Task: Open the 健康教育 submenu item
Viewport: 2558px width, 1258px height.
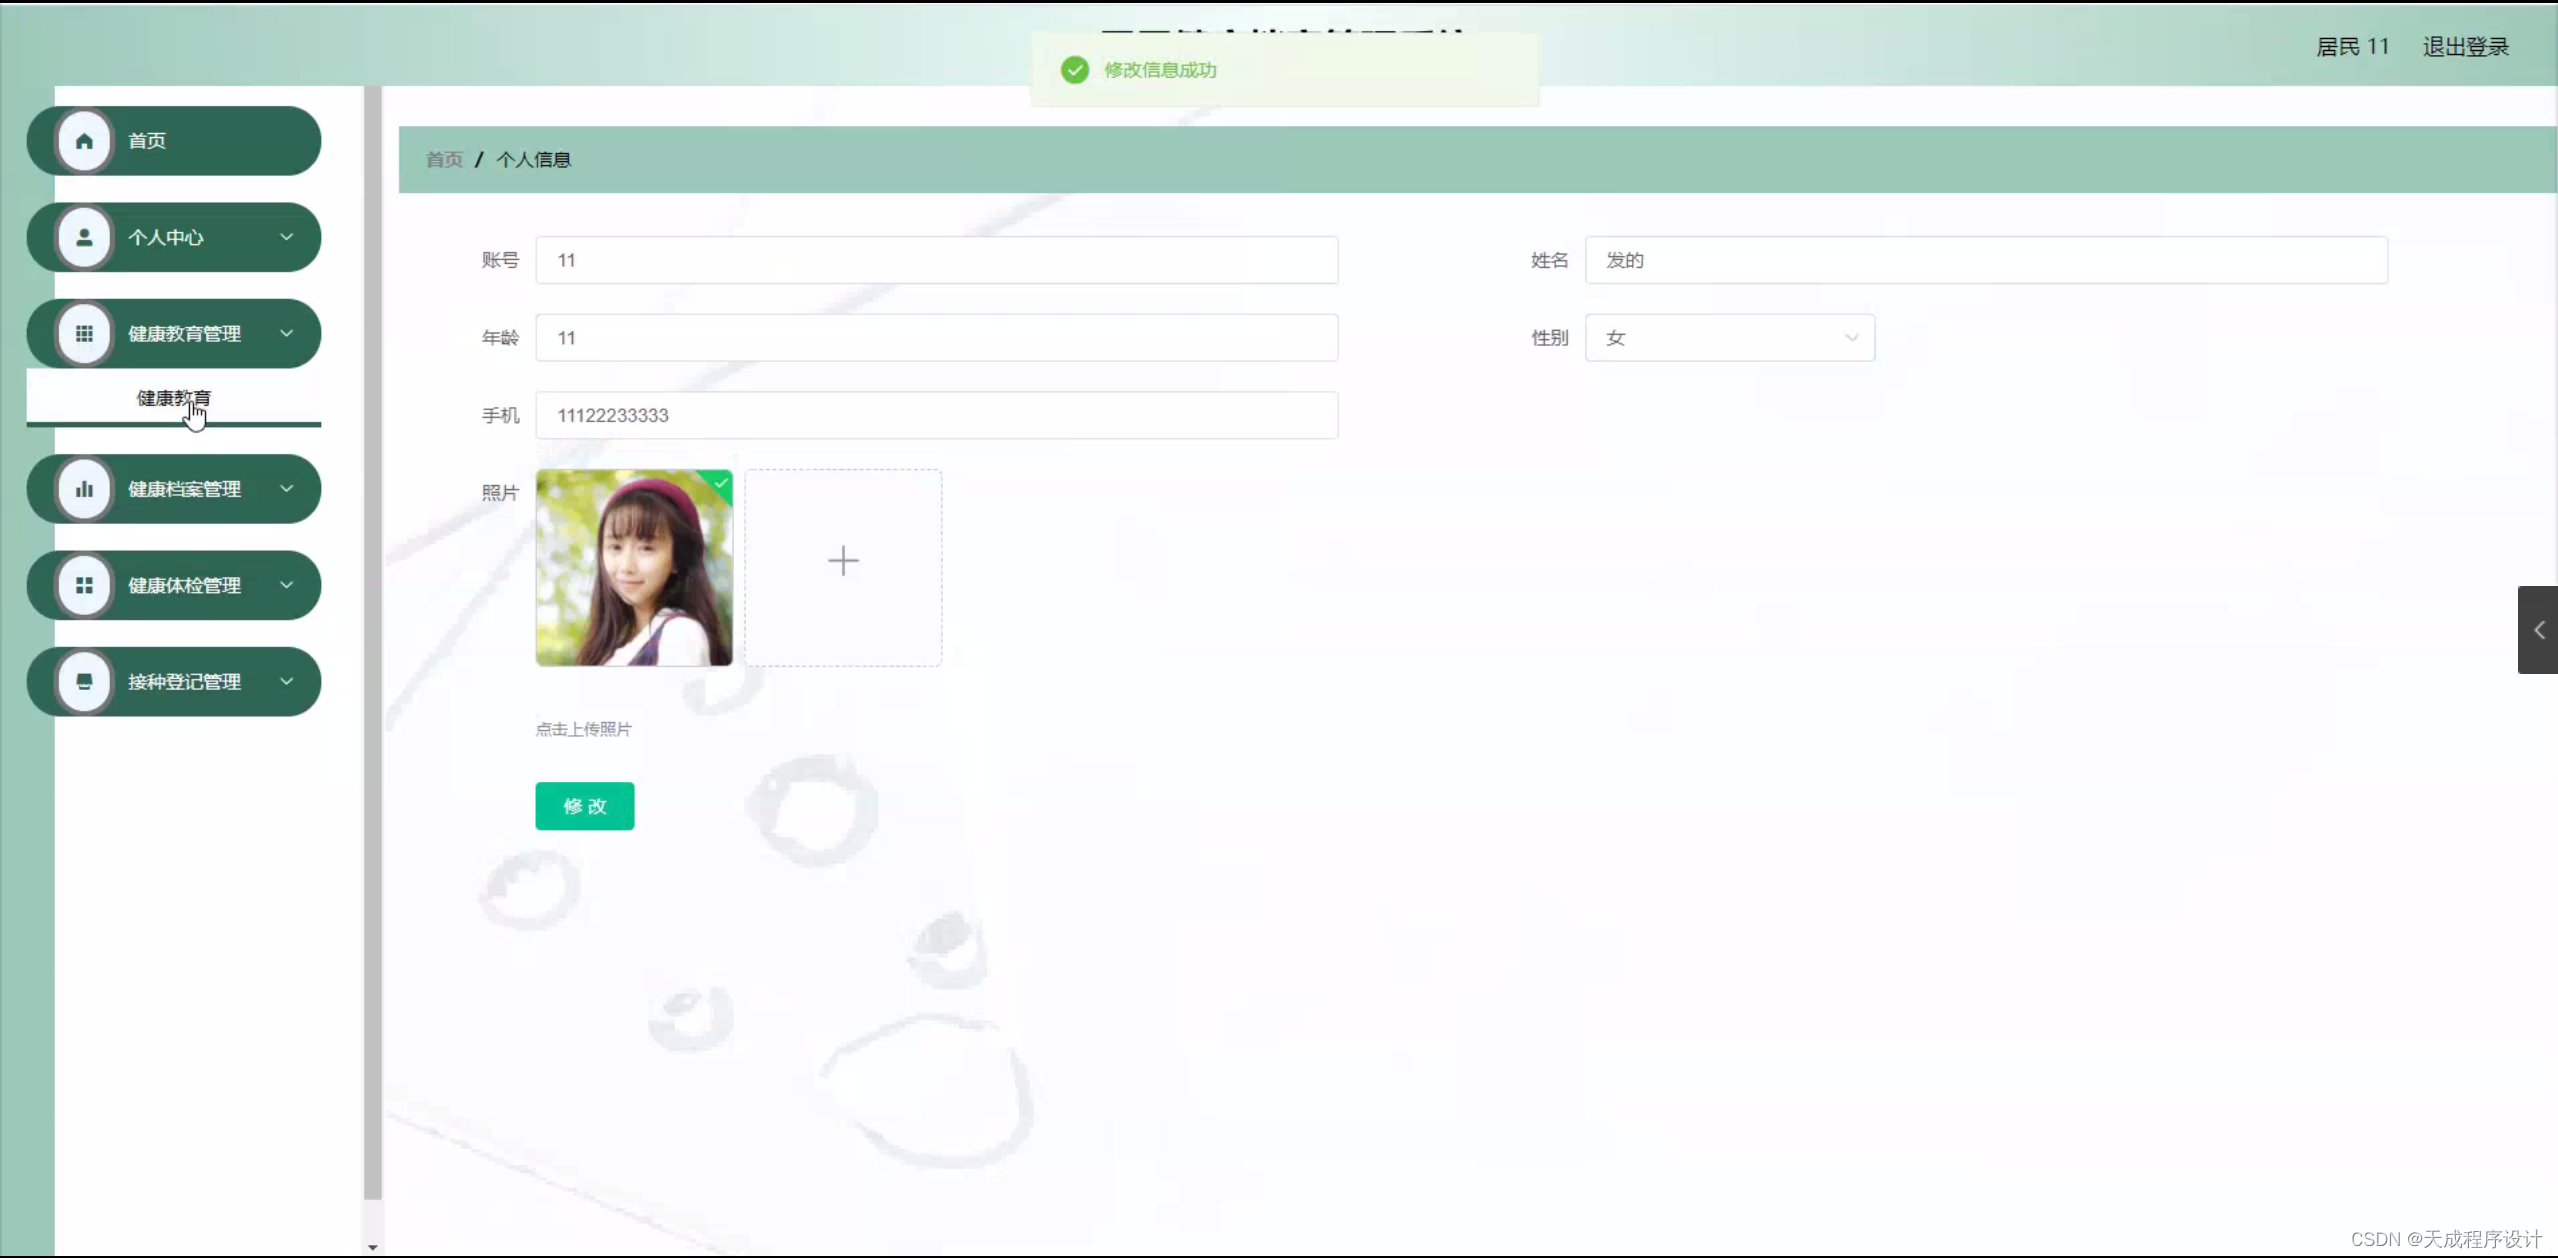Action: [173, 398]
